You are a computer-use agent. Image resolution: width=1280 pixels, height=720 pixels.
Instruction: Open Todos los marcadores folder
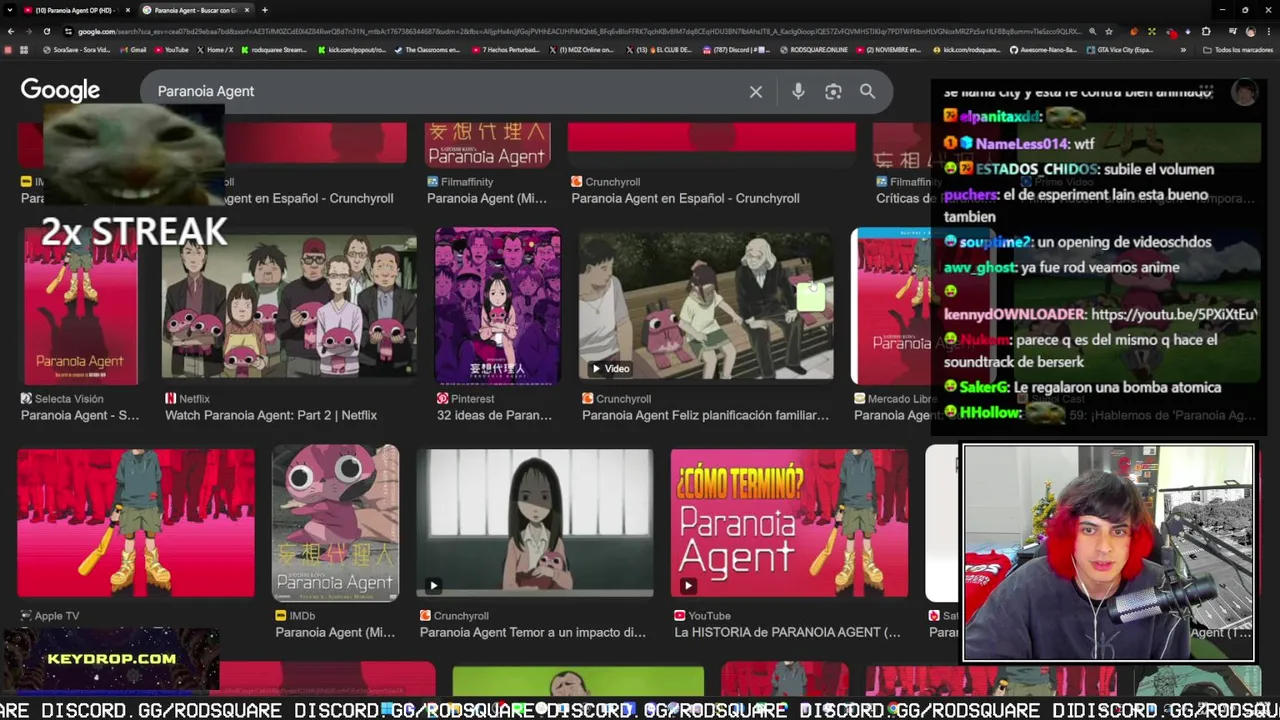coord(1237,50)
